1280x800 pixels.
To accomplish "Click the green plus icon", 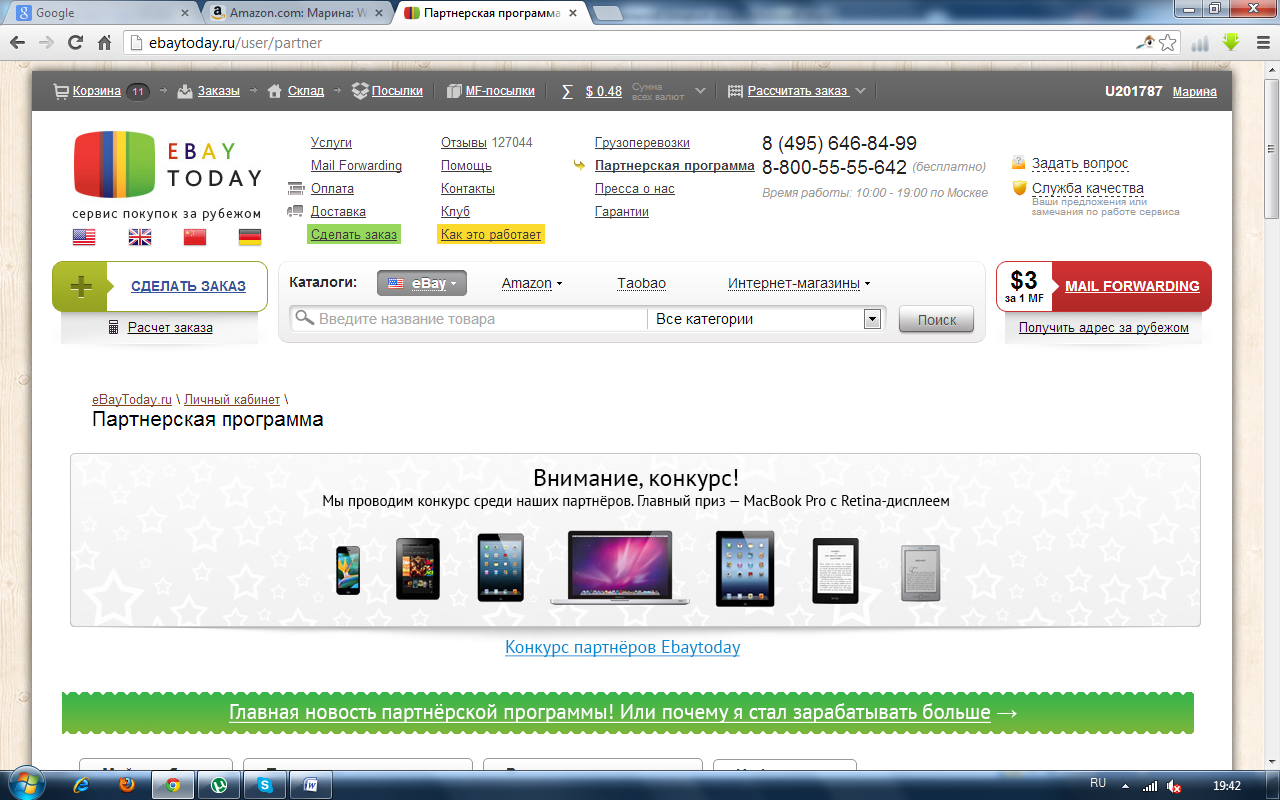I will click(80, 287).
